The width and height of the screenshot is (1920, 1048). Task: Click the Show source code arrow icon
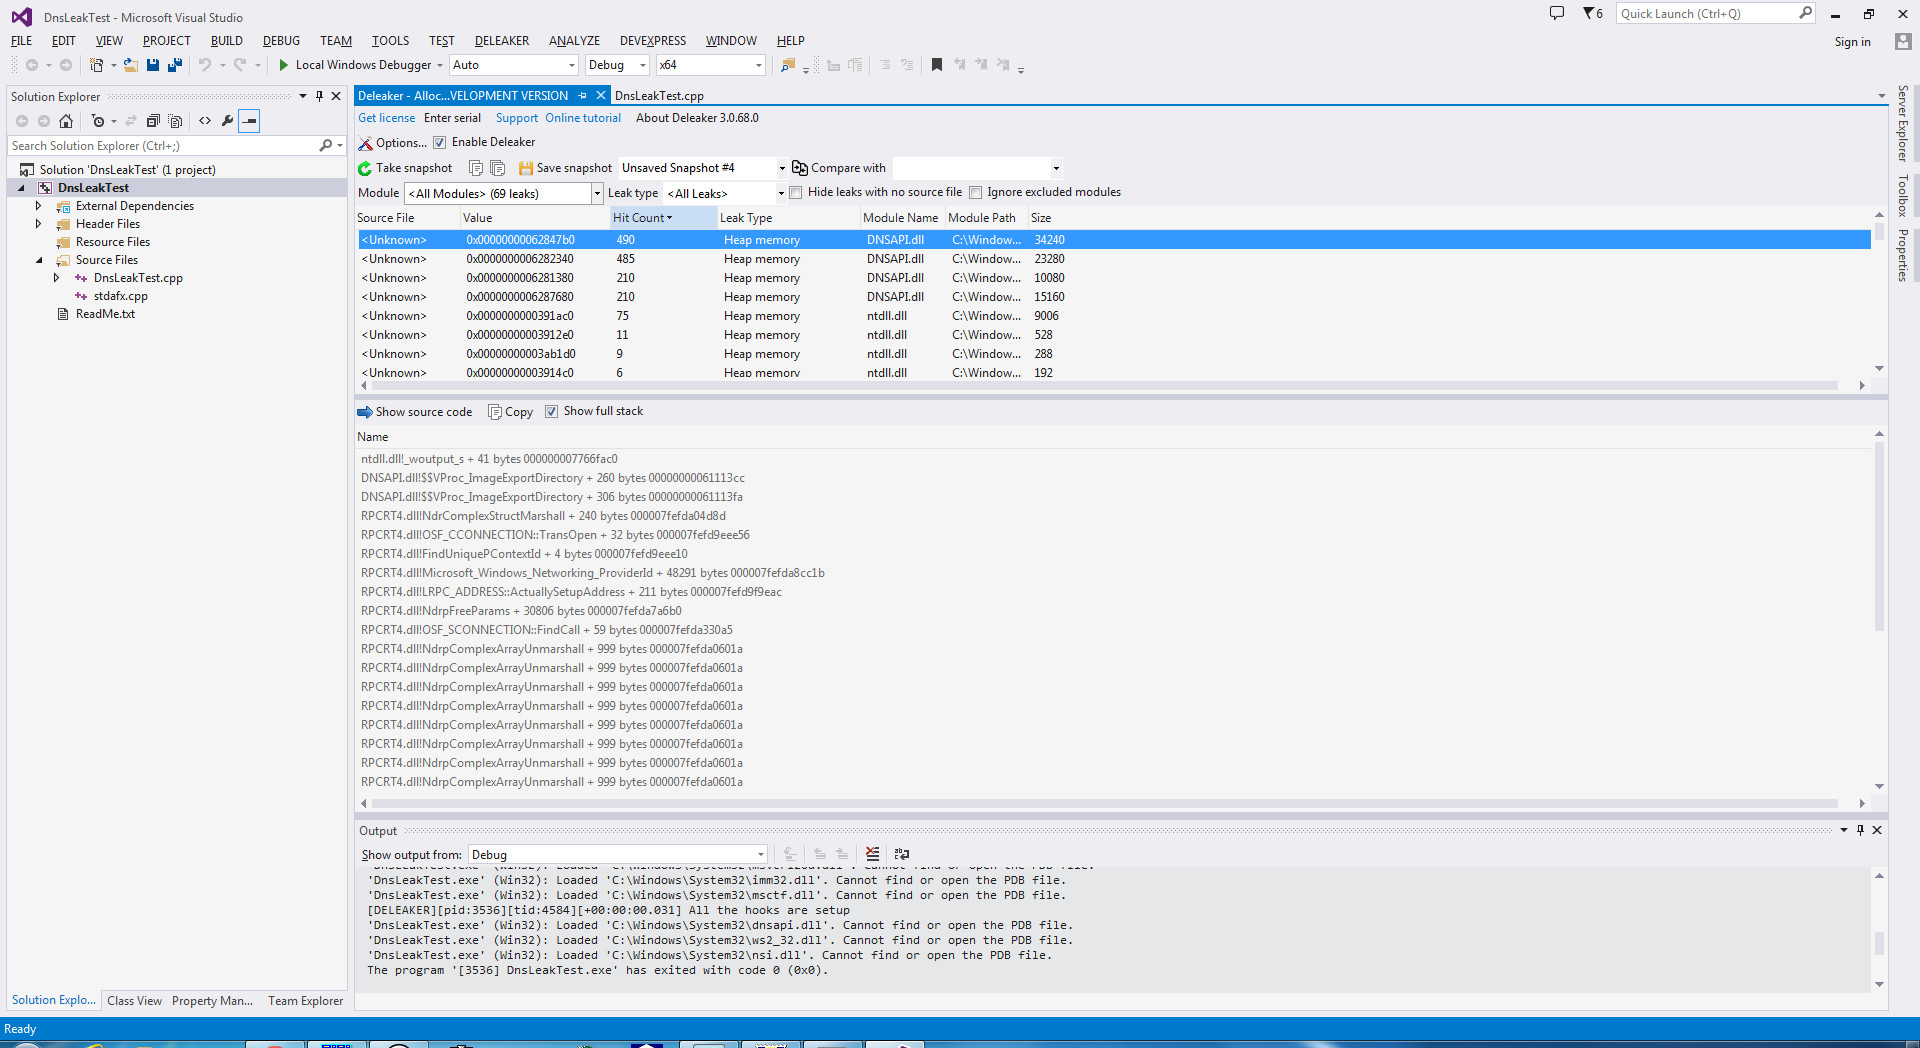365,412
